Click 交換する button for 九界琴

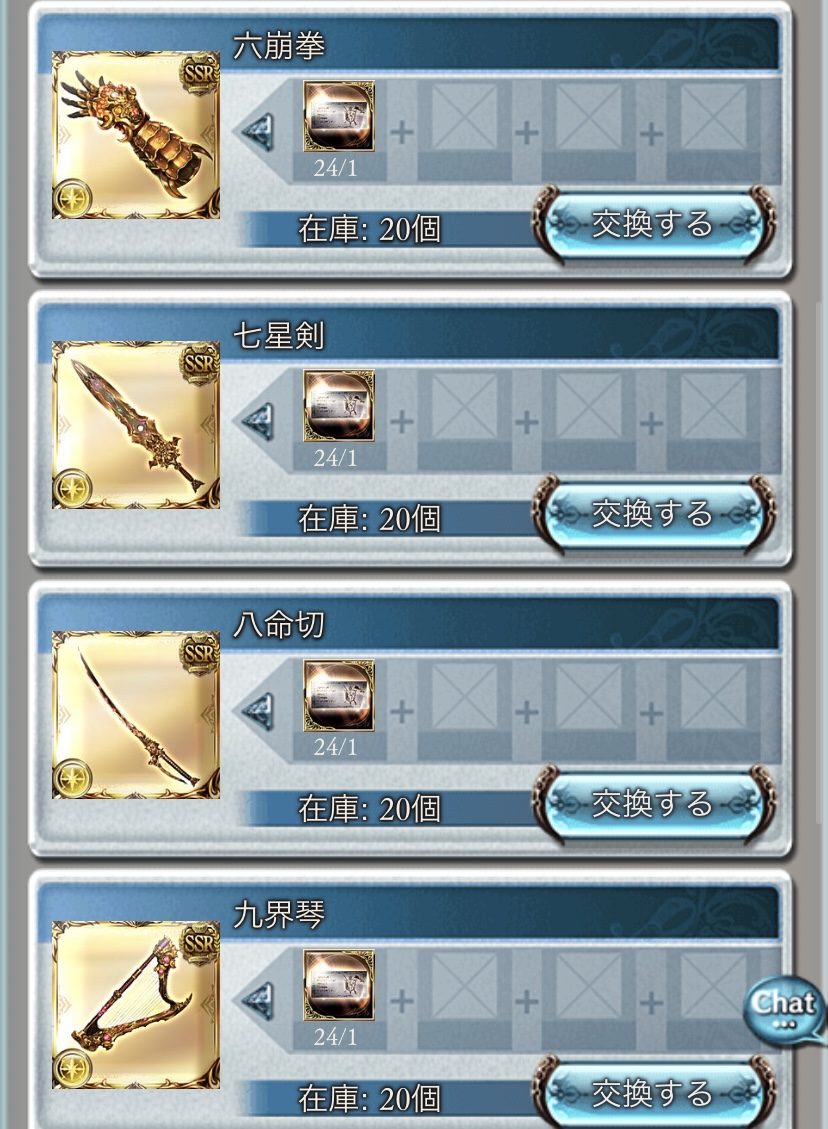click(654, 1093)
